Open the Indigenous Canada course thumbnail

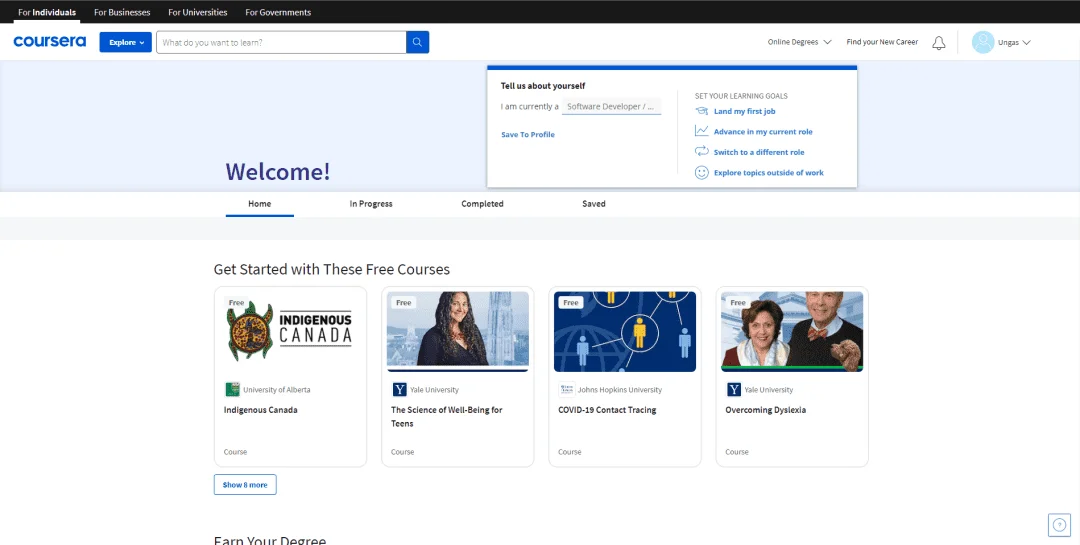(x=291, y=331)
